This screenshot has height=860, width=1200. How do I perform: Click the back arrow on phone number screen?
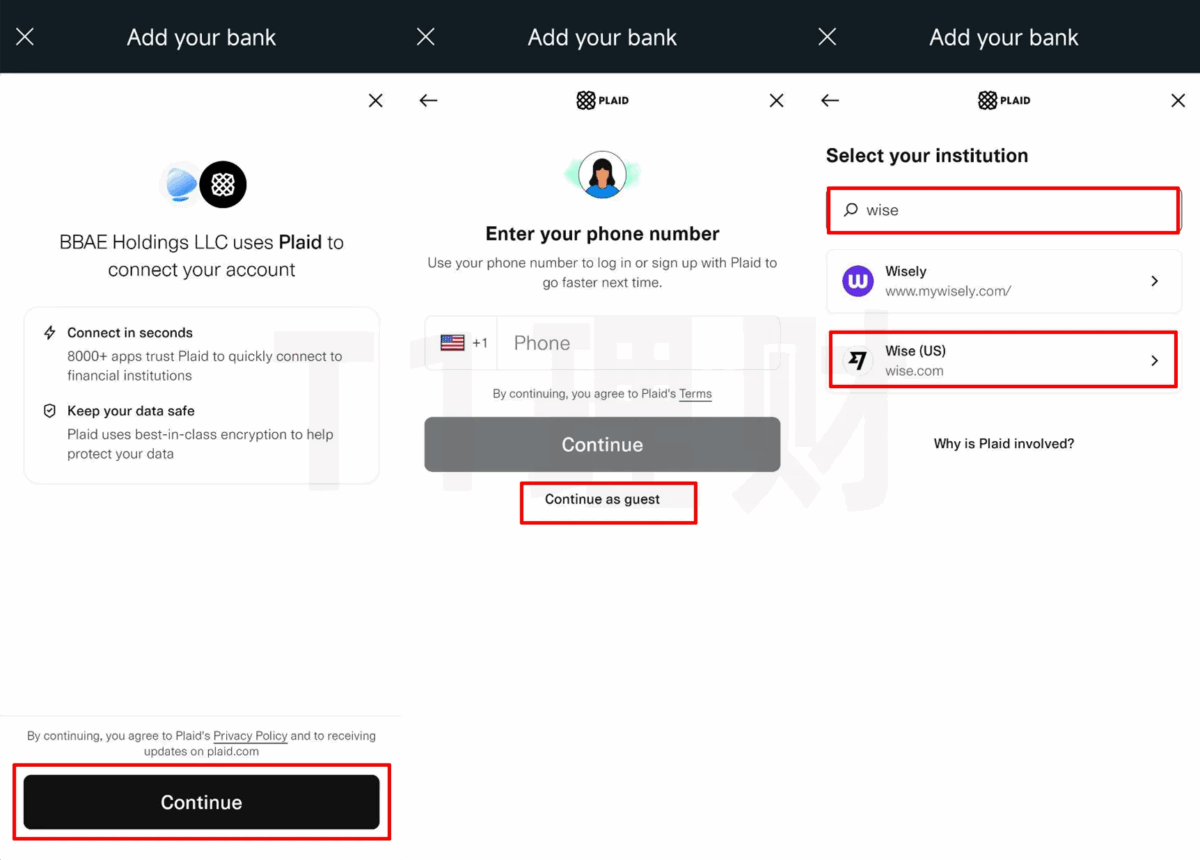tap(428, 100)
